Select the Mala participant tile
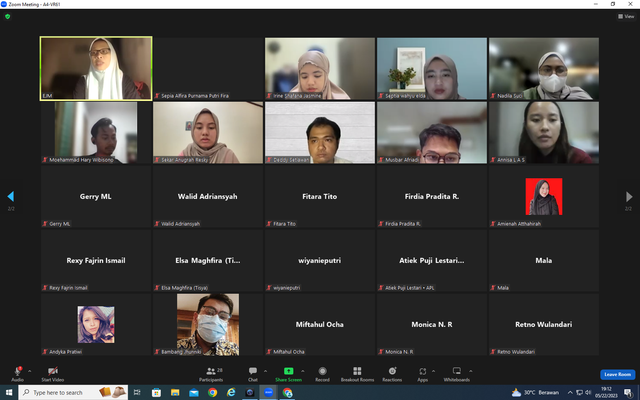 click(x=544, y=260)
